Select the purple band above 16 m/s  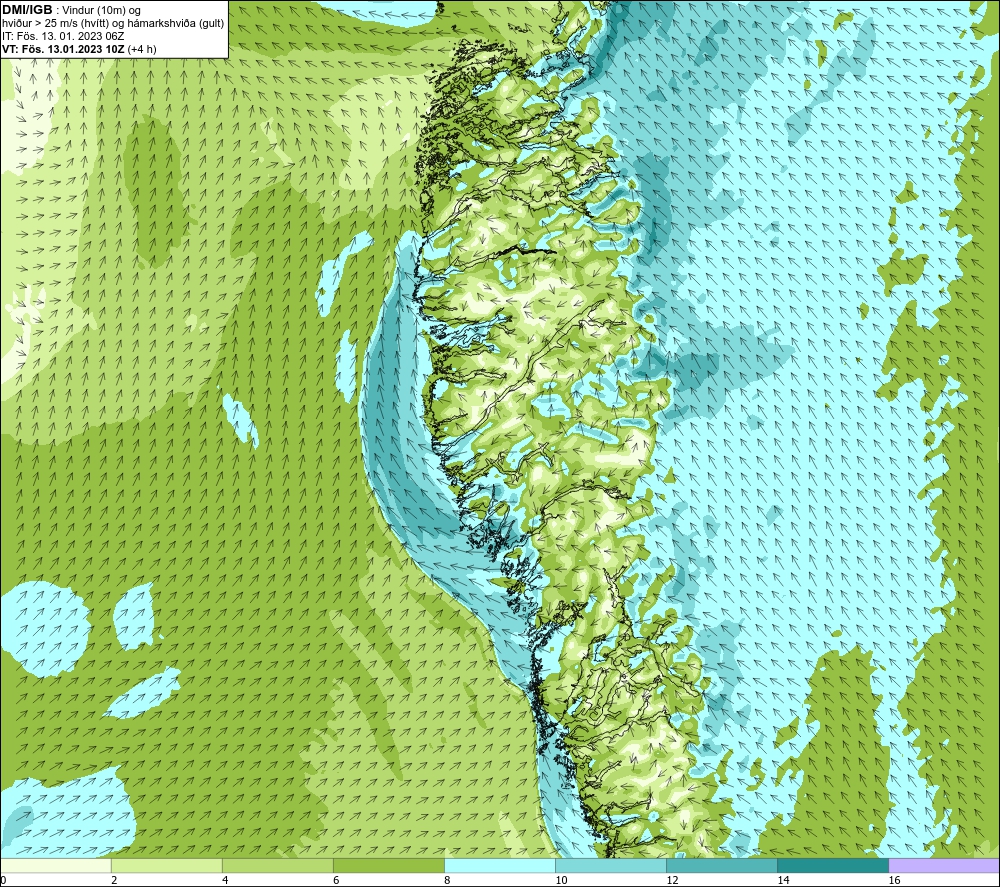pyautogui.click(x=944, y=865)
